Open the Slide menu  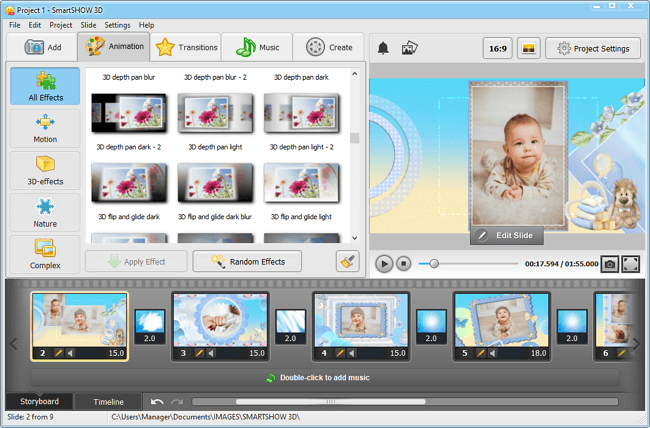(88, 25)
